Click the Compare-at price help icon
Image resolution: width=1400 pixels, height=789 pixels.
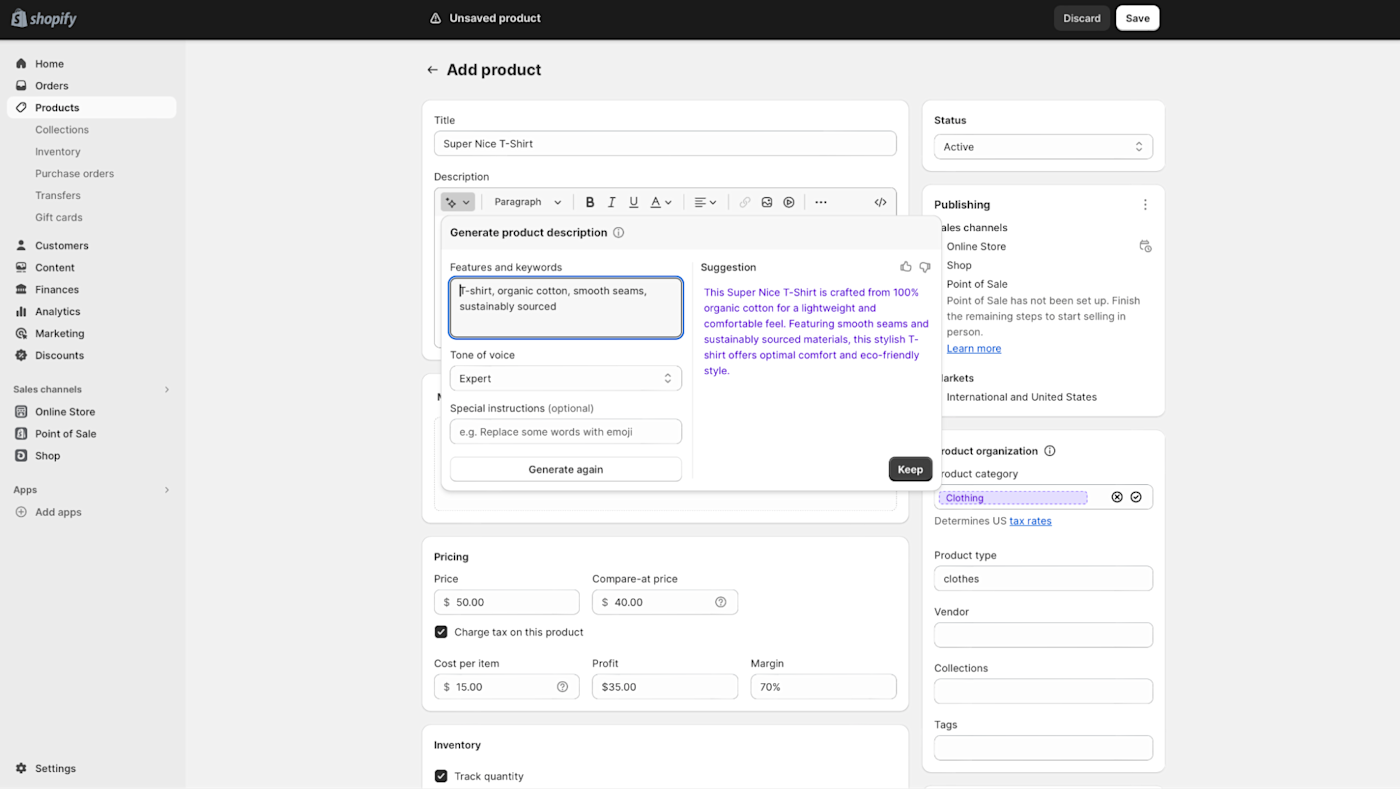point(721,602)
